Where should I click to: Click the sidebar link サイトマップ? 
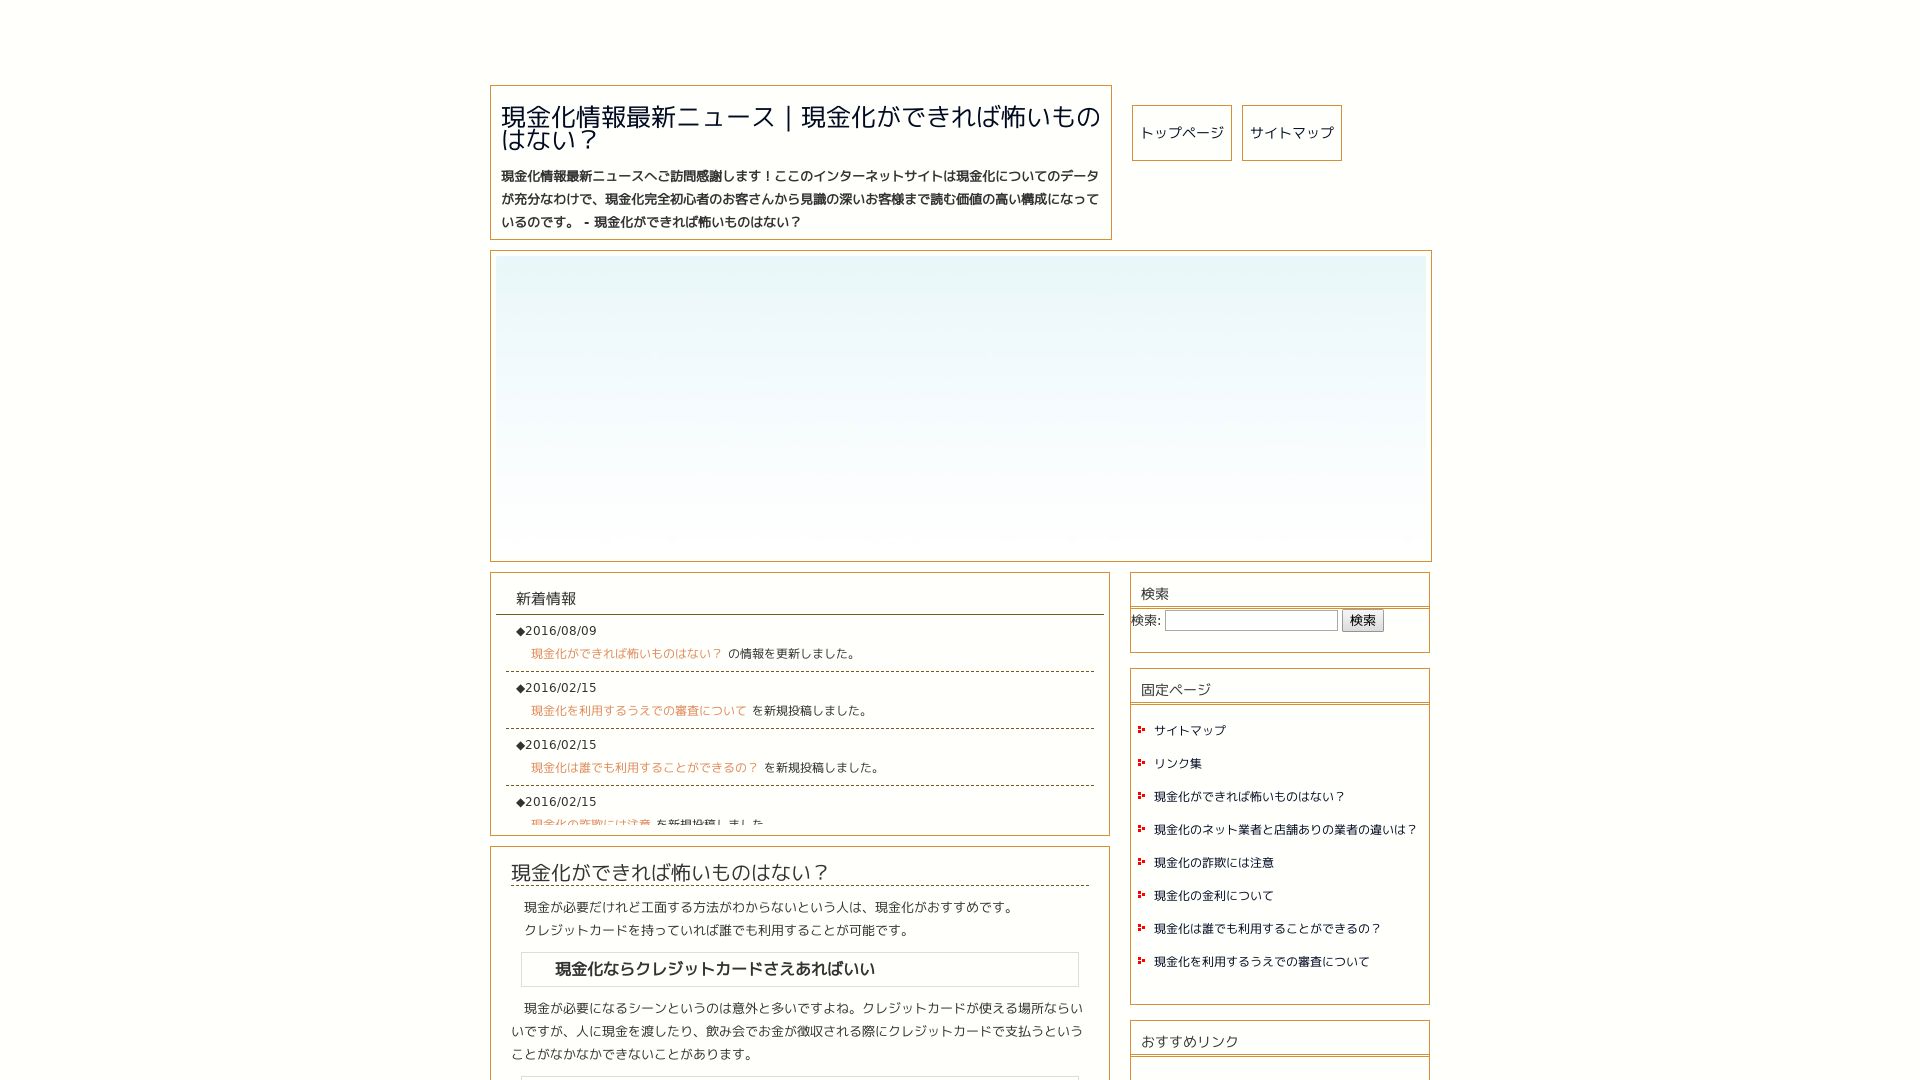[1189, 731]
